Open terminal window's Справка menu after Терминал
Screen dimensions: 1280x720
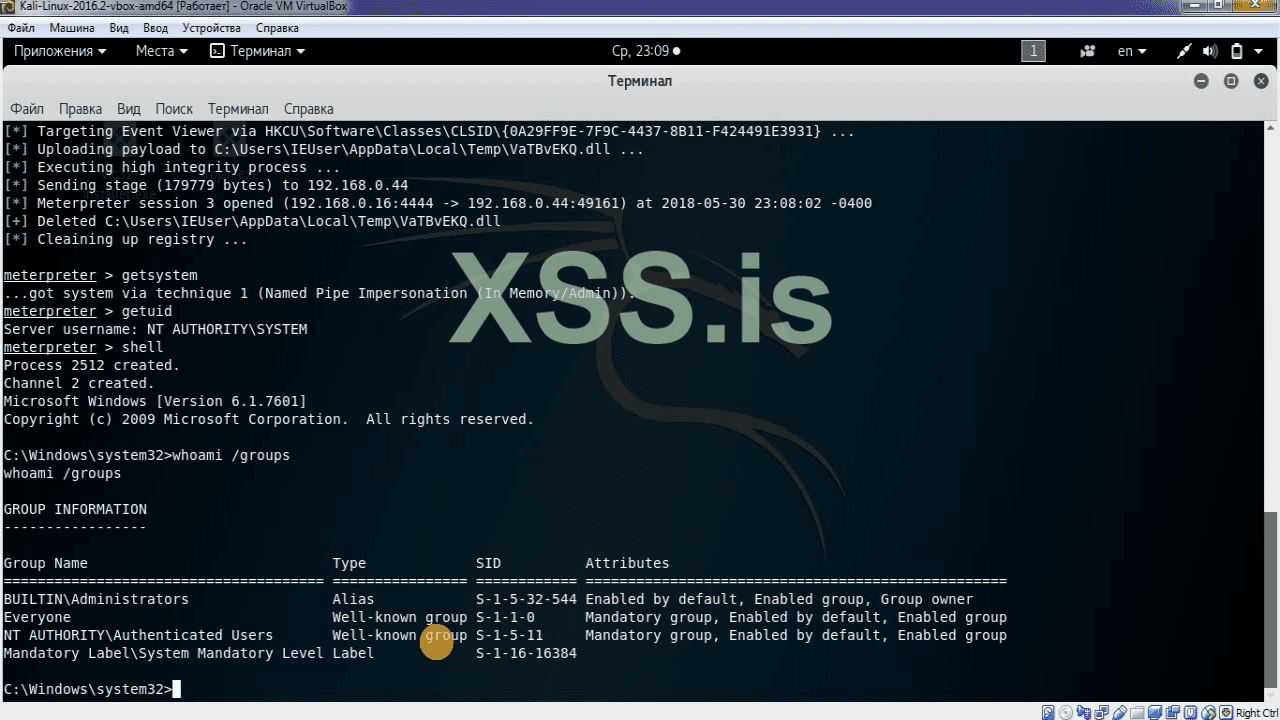(308, 109)
